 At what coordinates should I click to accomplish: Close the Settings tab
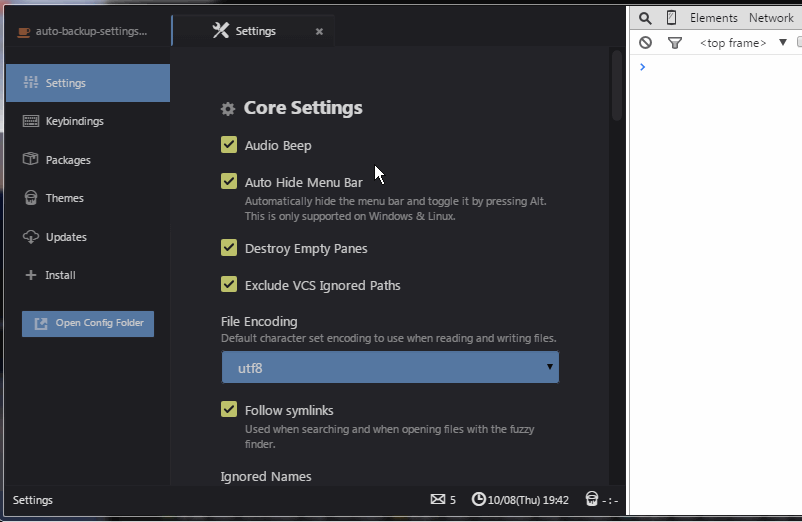click(319, 32)
